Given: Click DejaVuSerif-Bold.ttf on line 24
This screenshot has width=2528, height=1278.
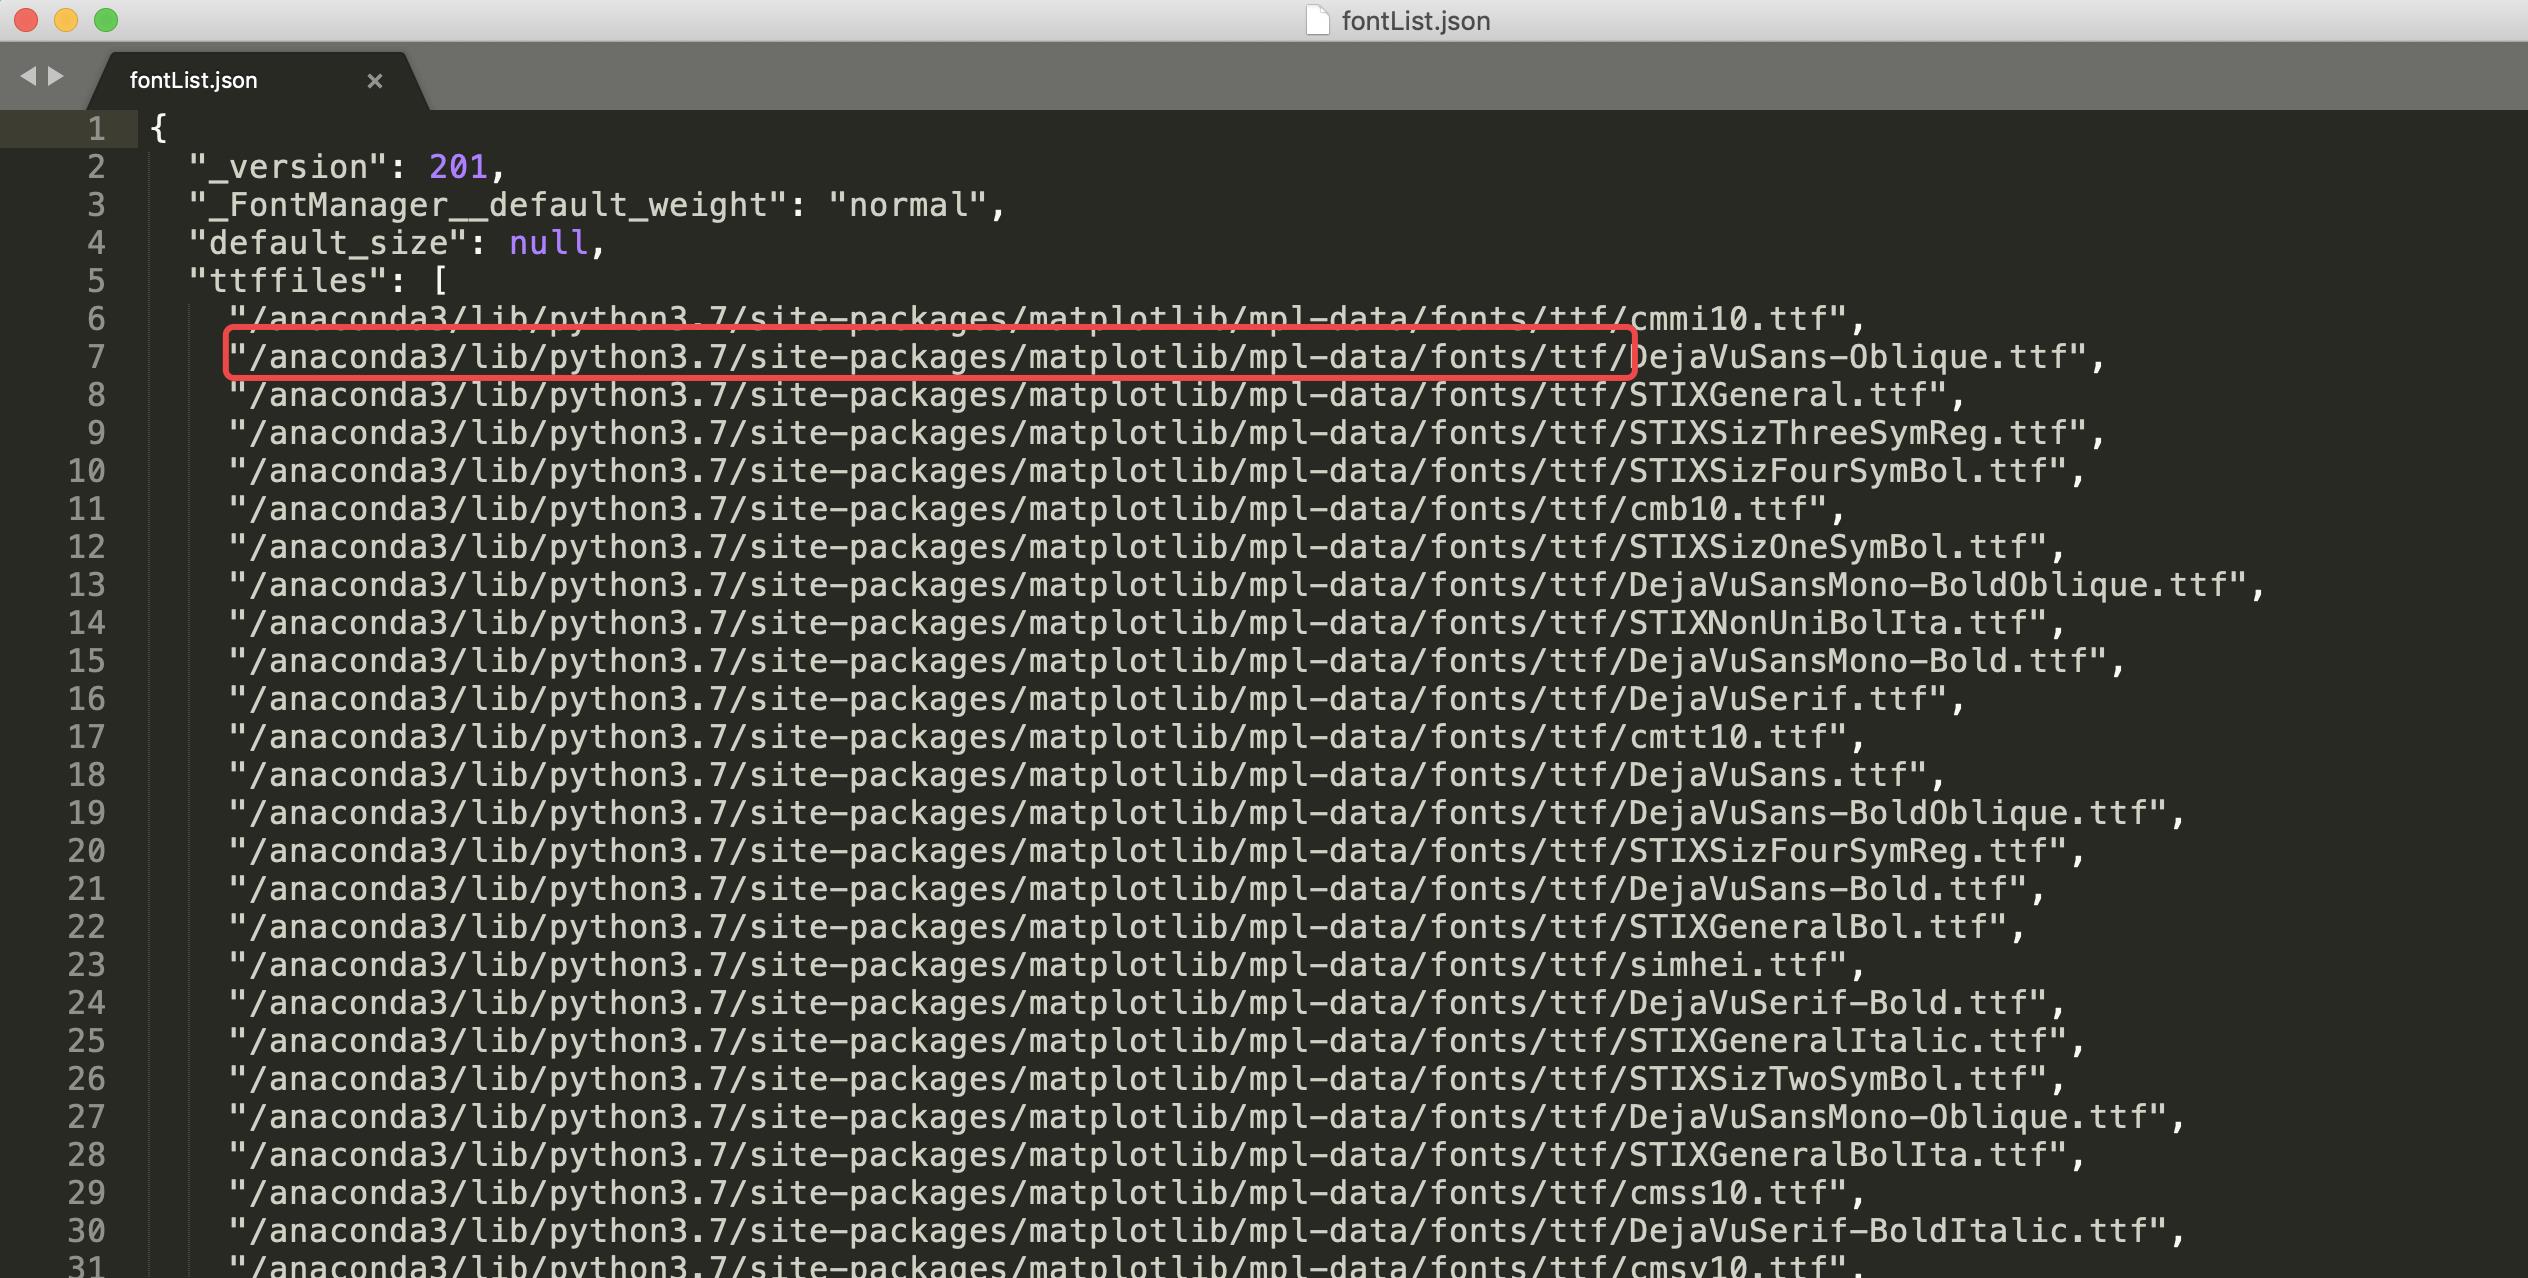Looking at the screenshot, I should (1828, 1003).
